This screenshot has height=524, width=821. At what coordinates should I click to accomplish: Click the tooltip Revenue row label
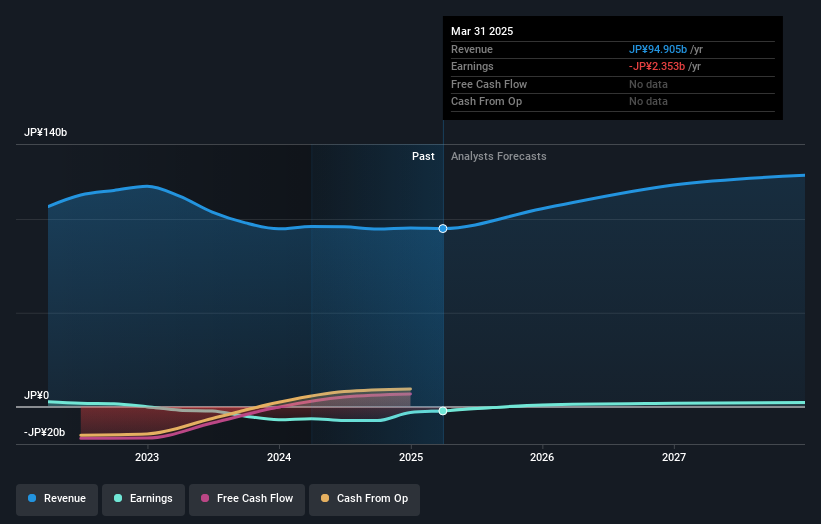click(472, 49)
